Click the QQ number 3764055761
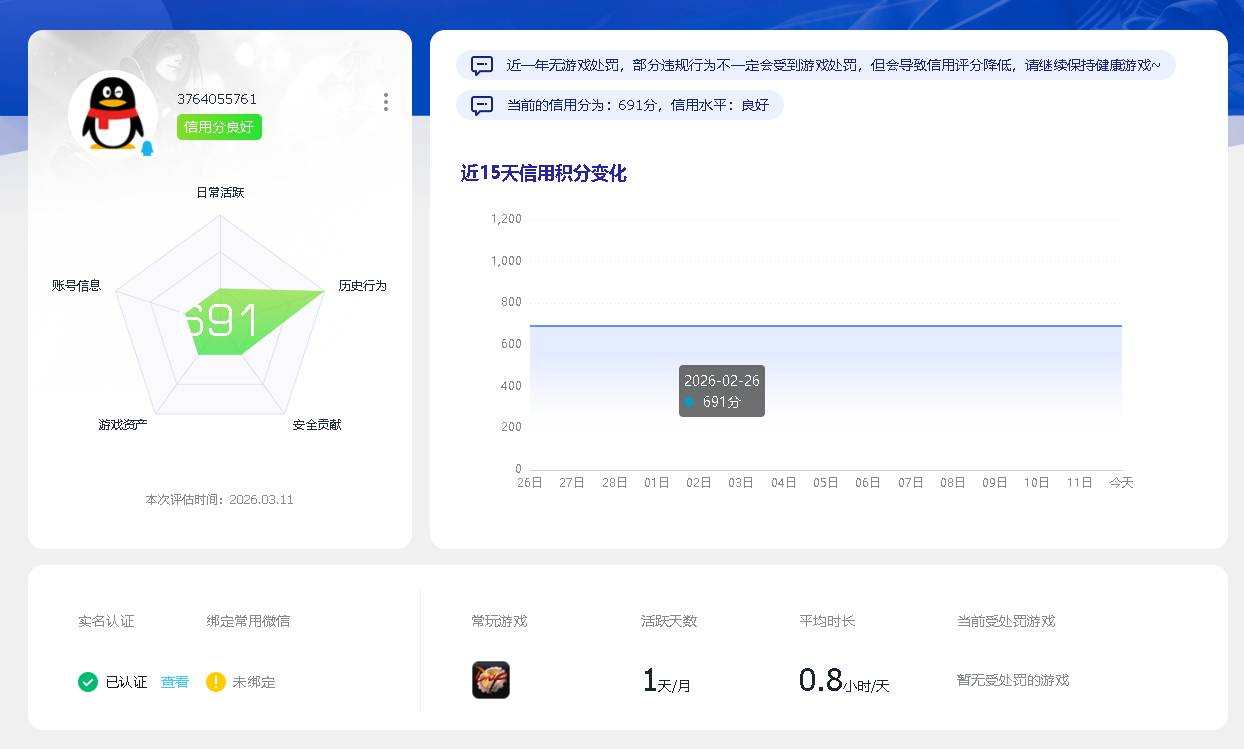Image resolution: width=1244 pixels, height=749 pixels. (x=217, y=99)
